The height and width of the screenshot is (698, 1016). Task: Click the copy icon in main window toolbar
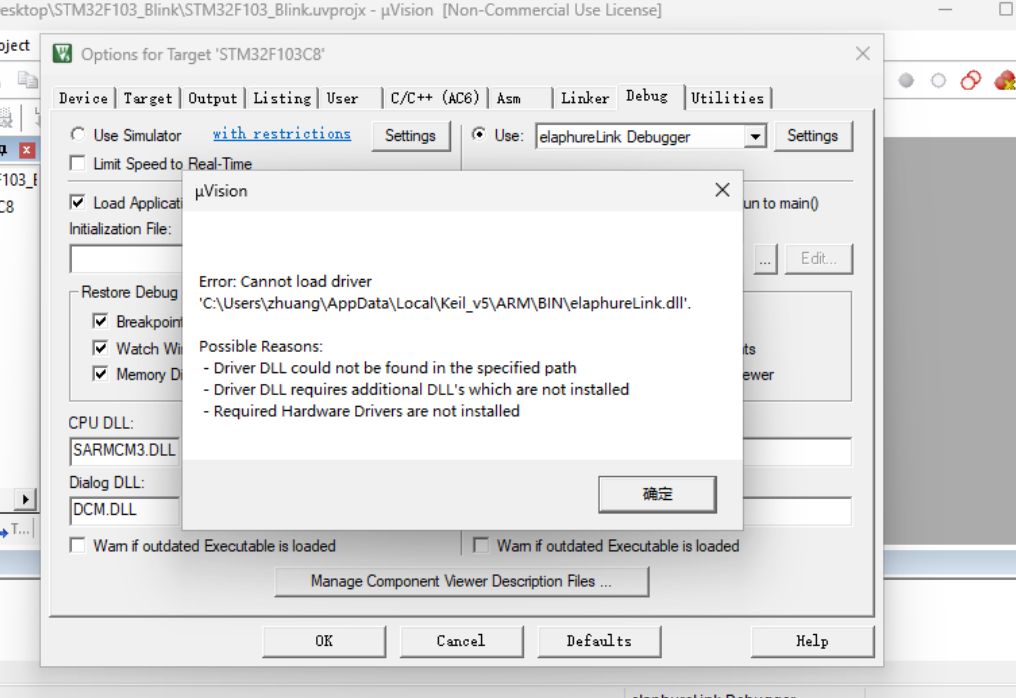(27, 80)
